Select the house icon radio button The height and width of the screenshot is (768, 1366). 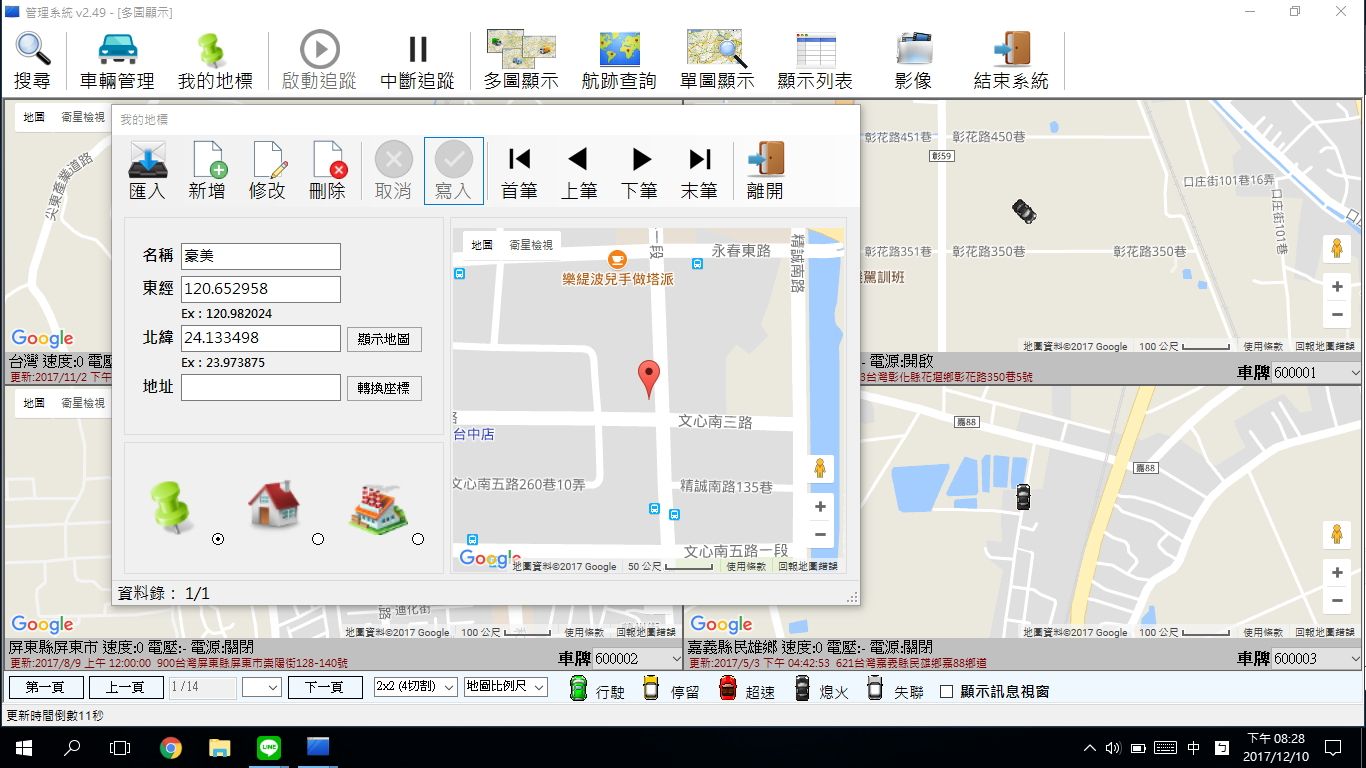(x=318, y=539)
